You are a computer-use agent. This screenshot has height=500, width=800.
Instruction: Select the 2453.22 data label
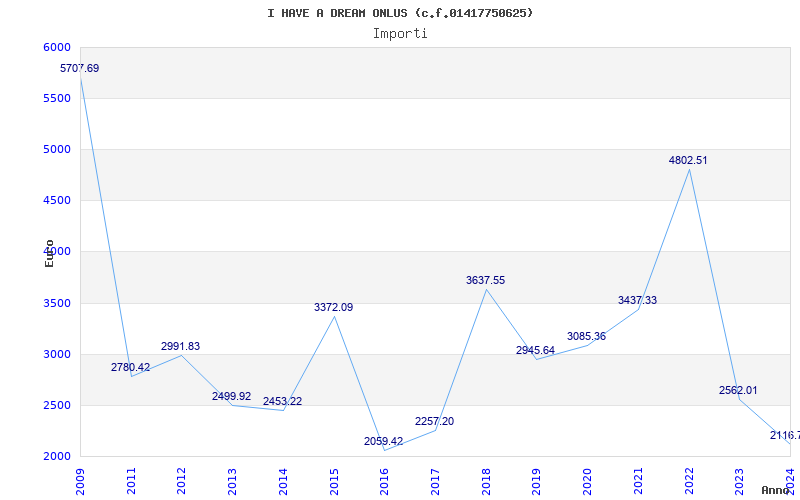click(283, 402)
